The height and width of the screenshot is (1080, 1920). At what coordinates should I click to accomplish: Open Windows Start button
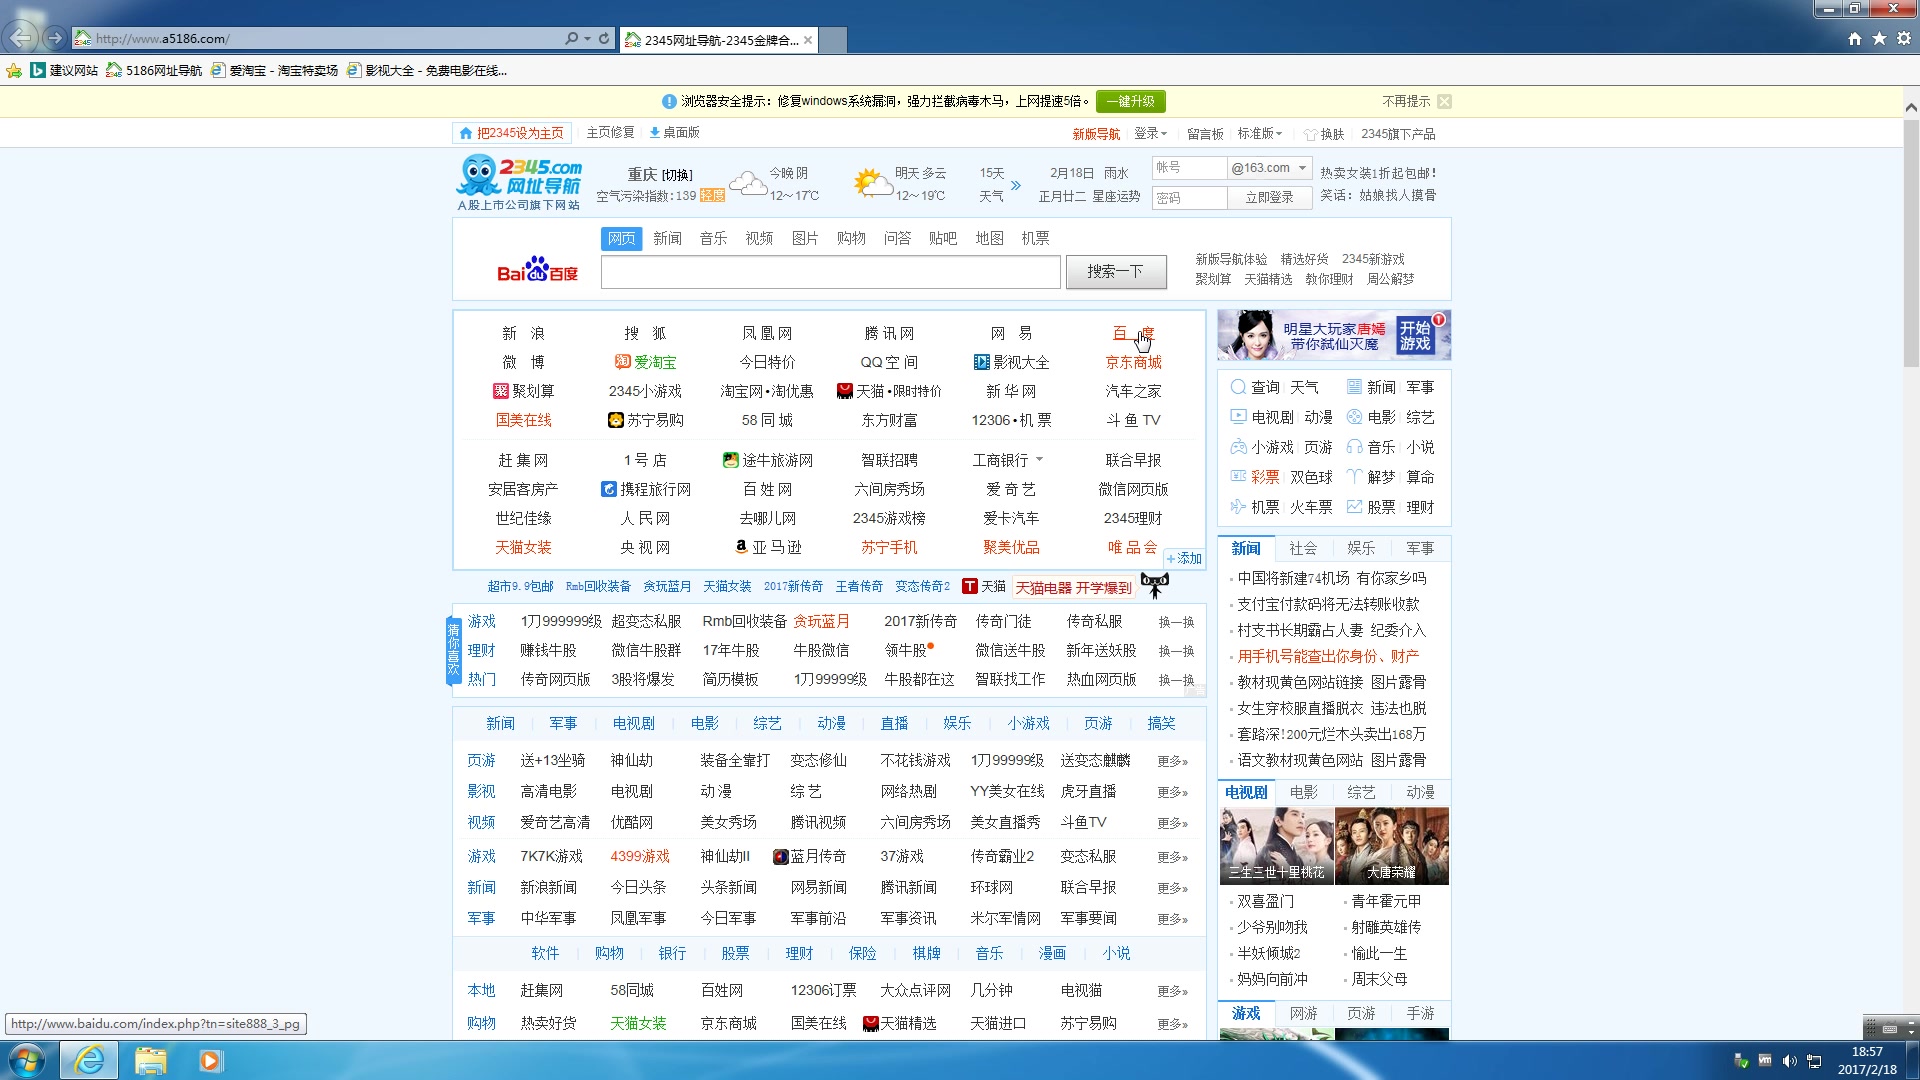[27, 1060]
